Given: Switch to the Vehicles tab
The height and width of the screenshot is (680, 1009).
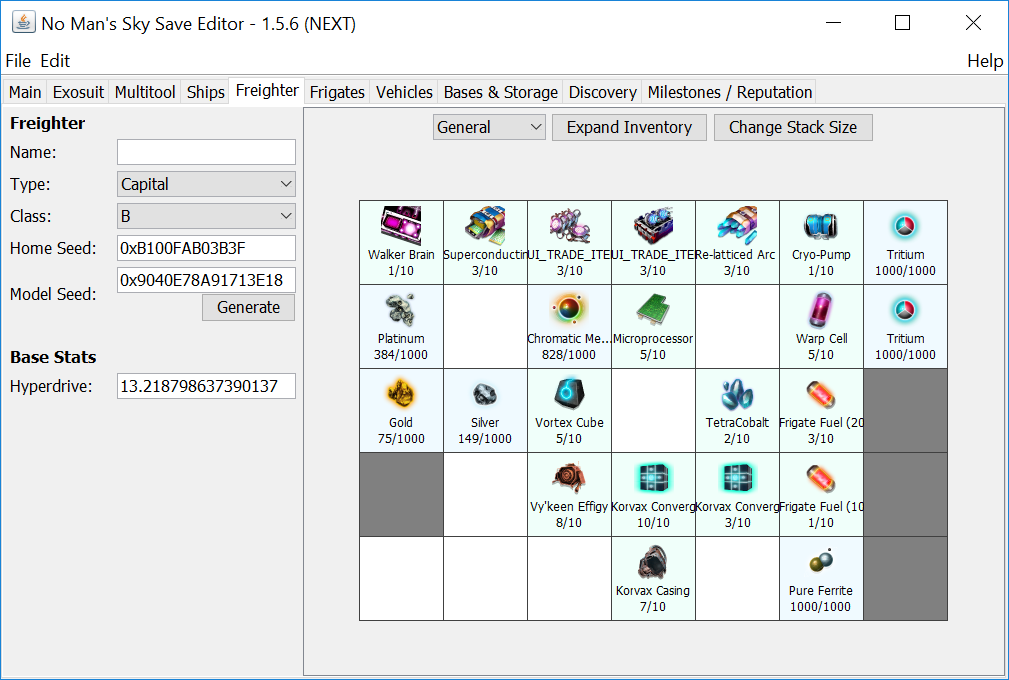Looking at the screenshot, I should 404,92.
